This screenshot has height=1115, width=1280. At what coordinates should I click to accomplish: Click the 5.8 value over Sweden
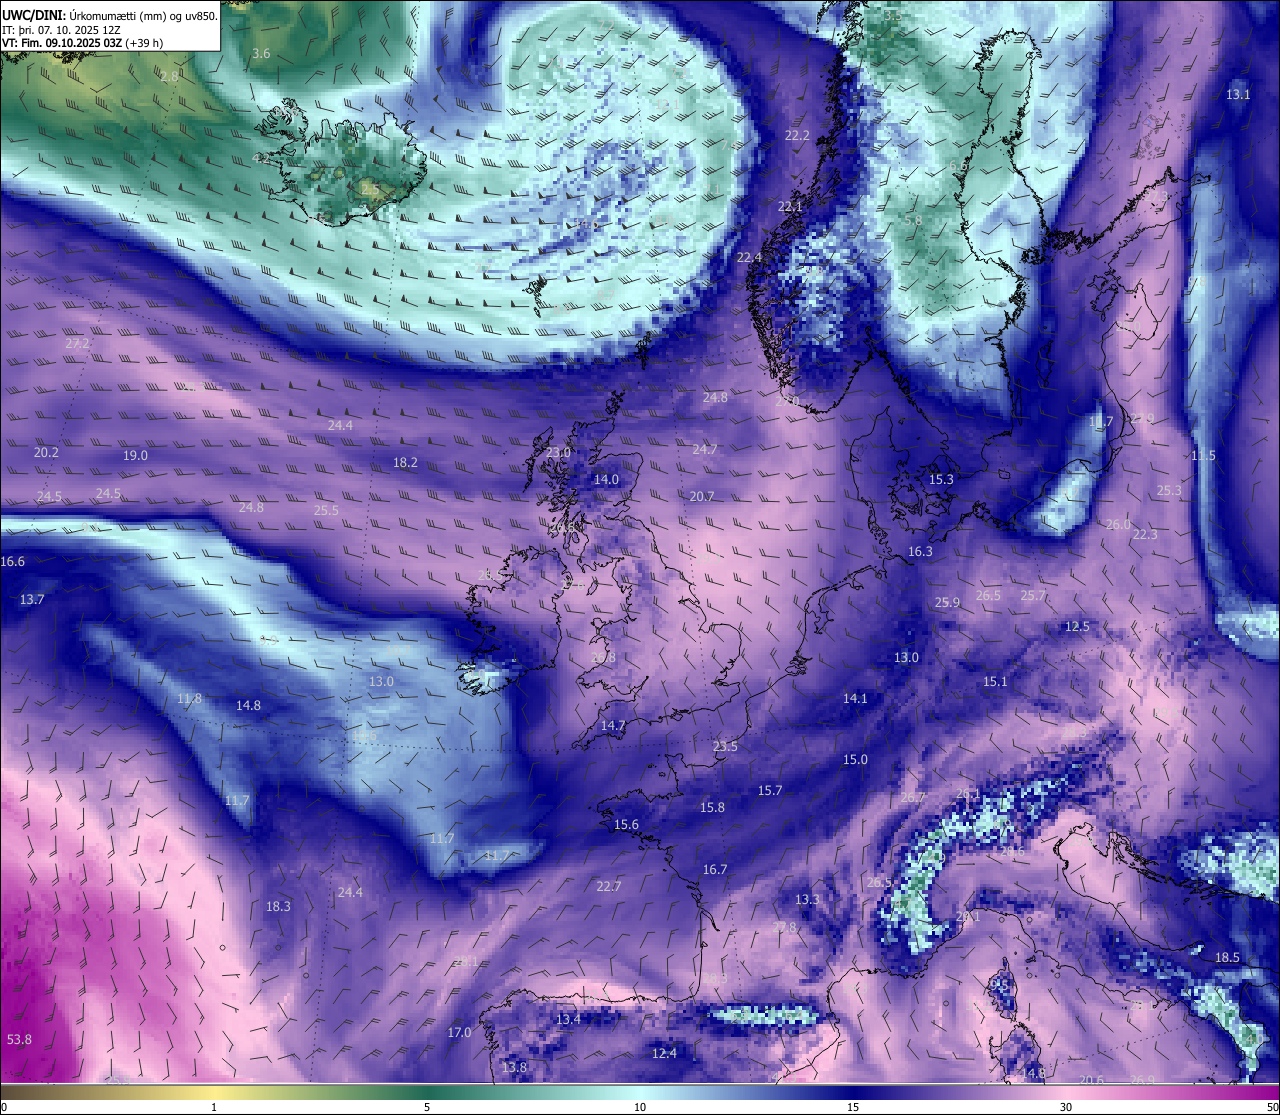[x=913, y=220]
